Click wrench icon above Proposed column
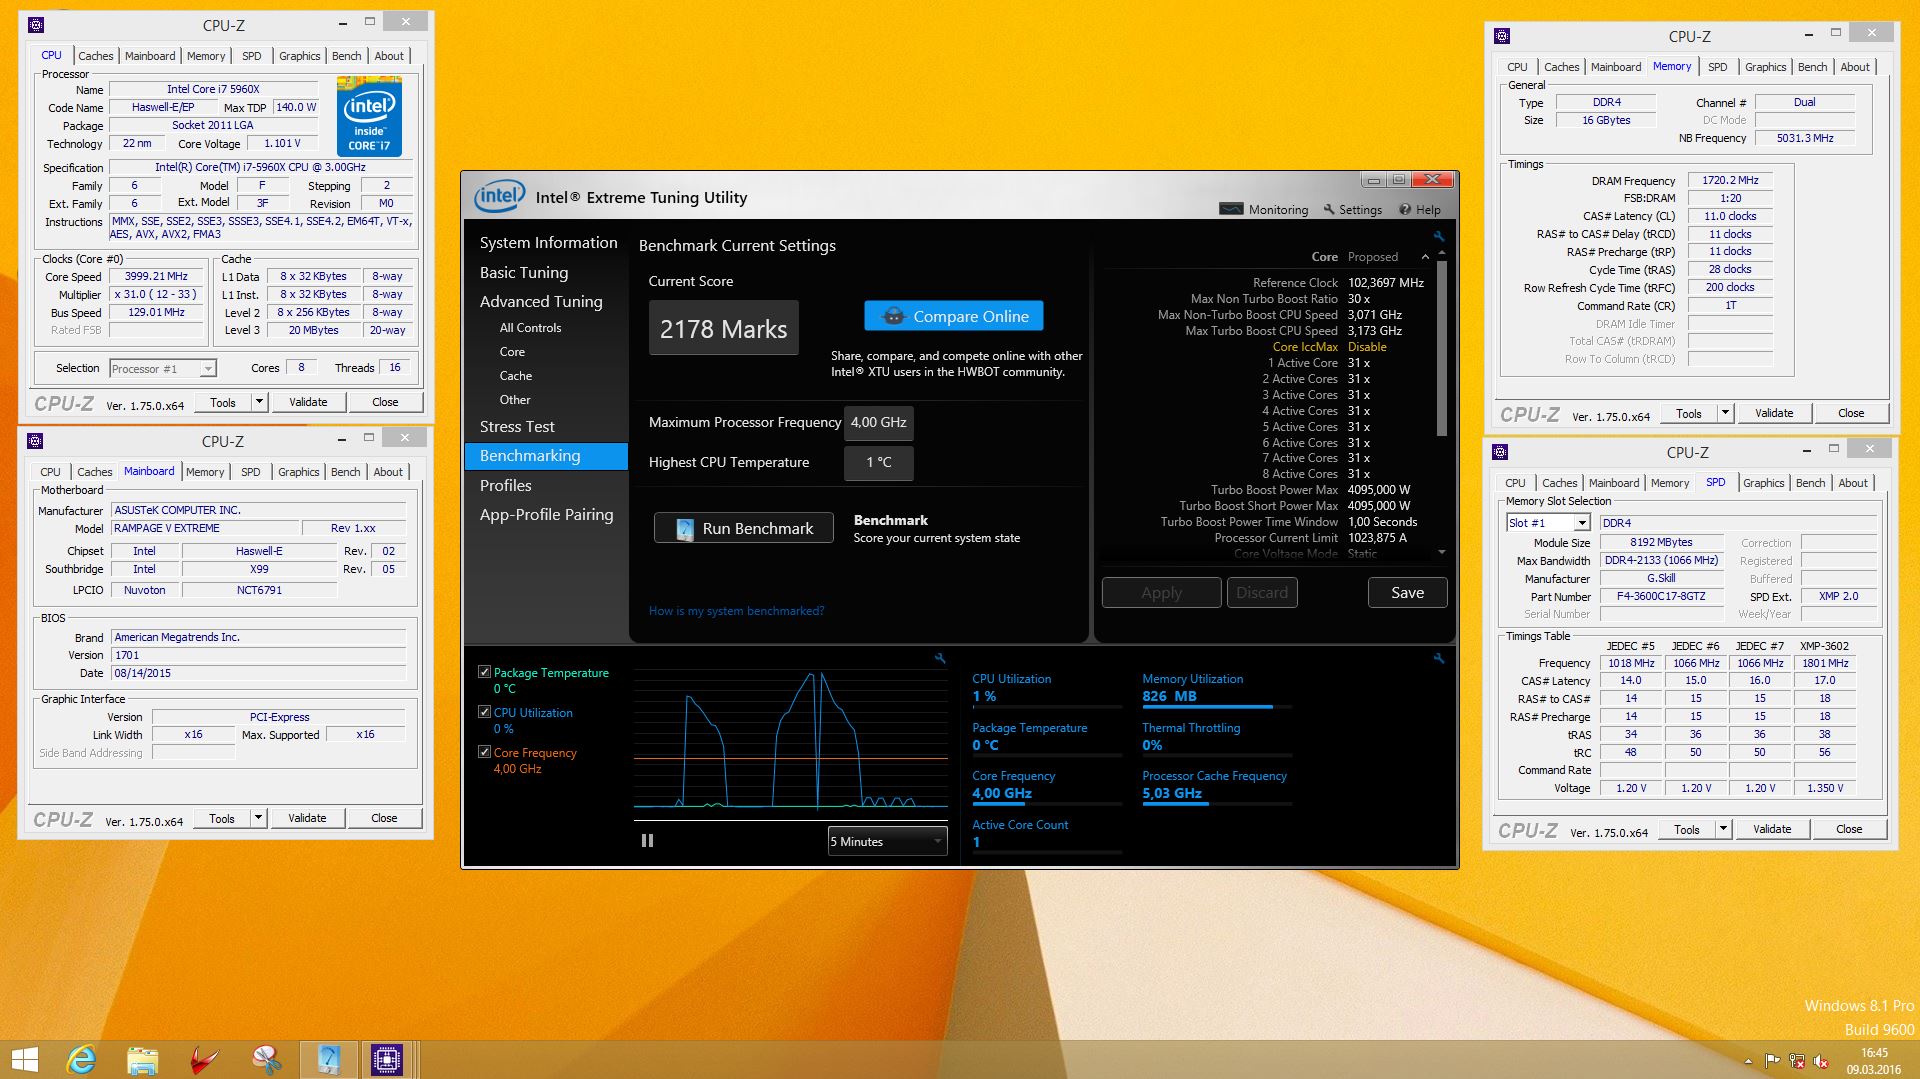The height and width of the screenshot is (1079, 1920). point(1439,237)
